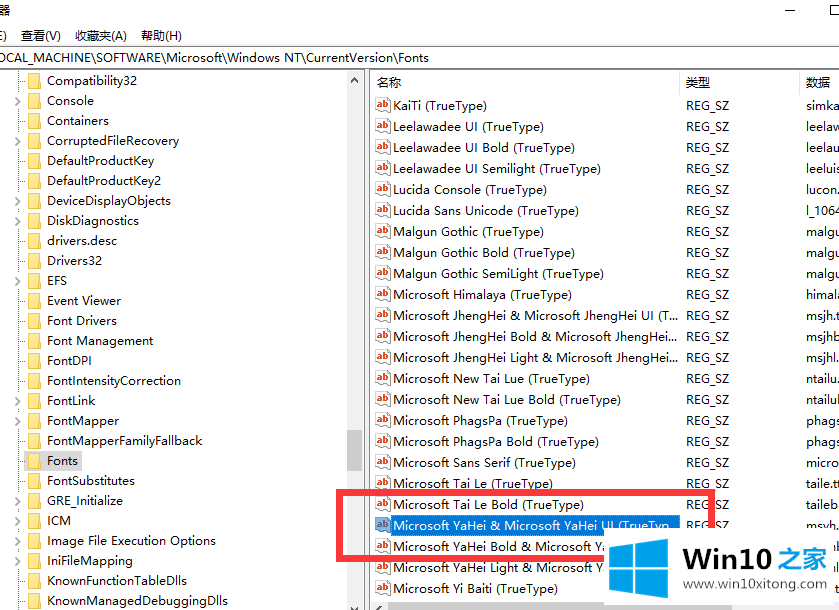Select Microsoft JhengHei Light value

[x=535, y=357]
